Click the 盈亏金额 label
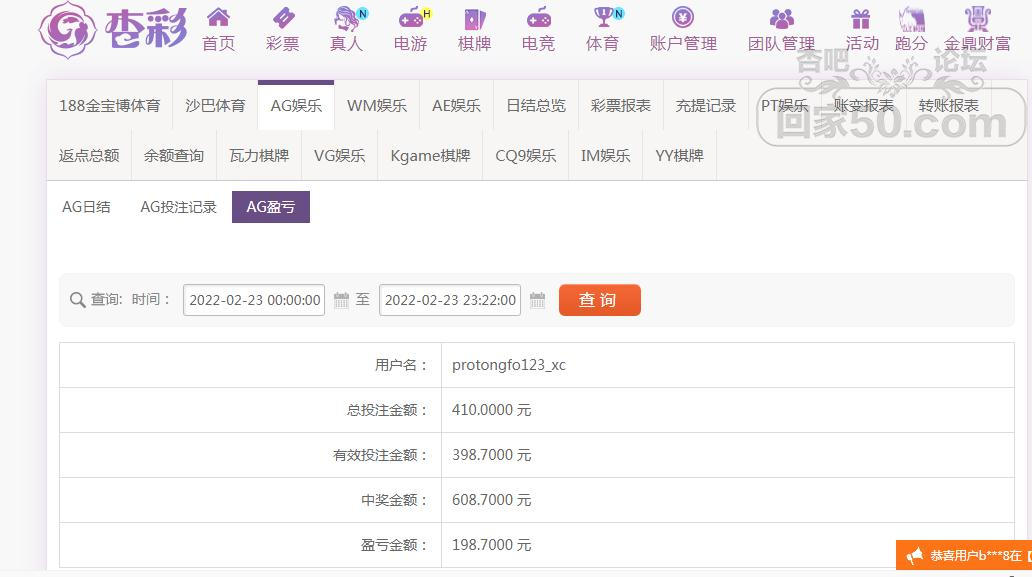Screen dimensions: 1032x577 tap(395, 545)
